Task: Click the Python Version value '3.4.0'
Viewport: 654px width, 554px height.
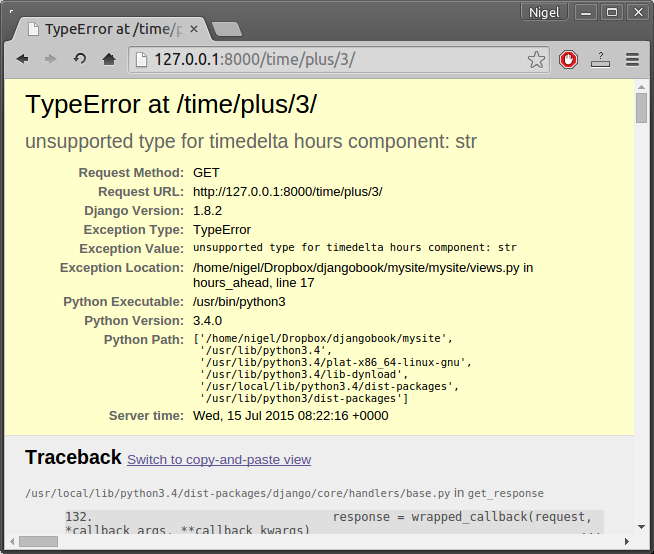Action: click(x=207, y=321)
